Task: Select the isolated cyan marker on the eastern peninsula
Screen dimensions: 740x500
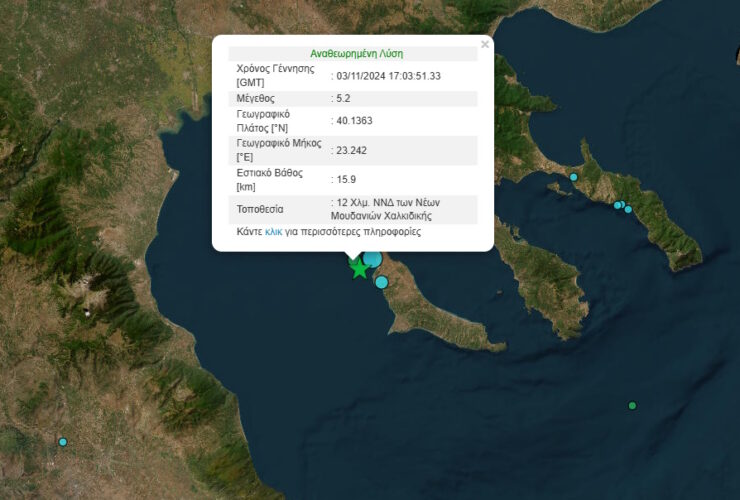Action: 574,177
